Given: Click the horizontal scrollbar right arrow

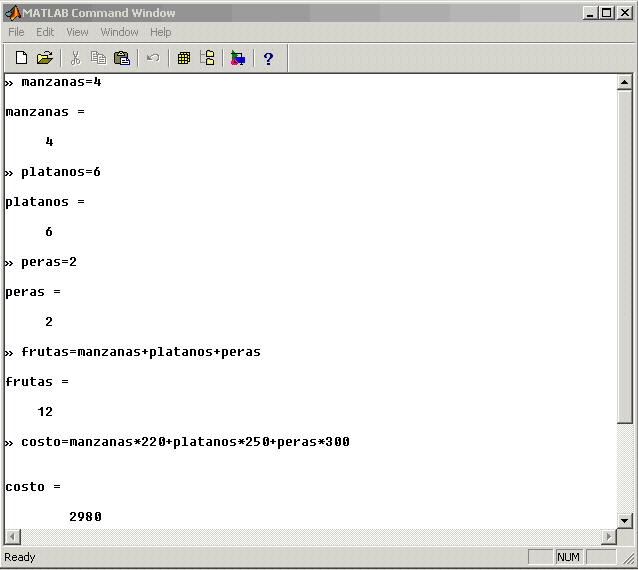Looking at the screenshot, I should click(x=609, y=537).
